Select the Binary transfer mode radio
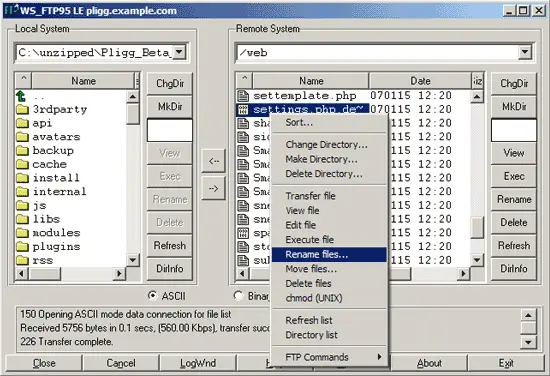 click(x=239, y=296)
